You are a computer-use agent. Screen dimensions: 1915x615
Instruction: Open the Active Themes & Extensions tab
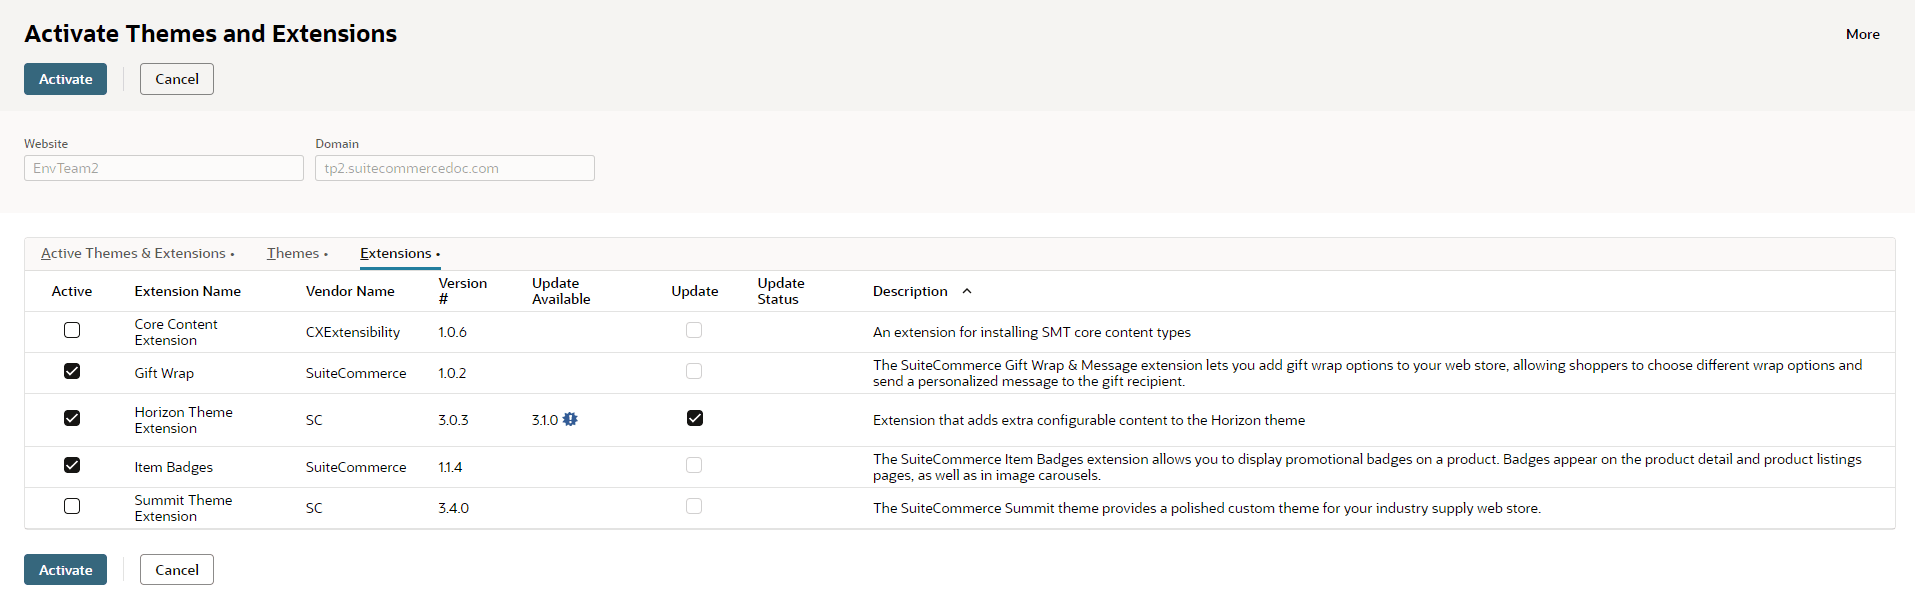[x=137, y=254]
